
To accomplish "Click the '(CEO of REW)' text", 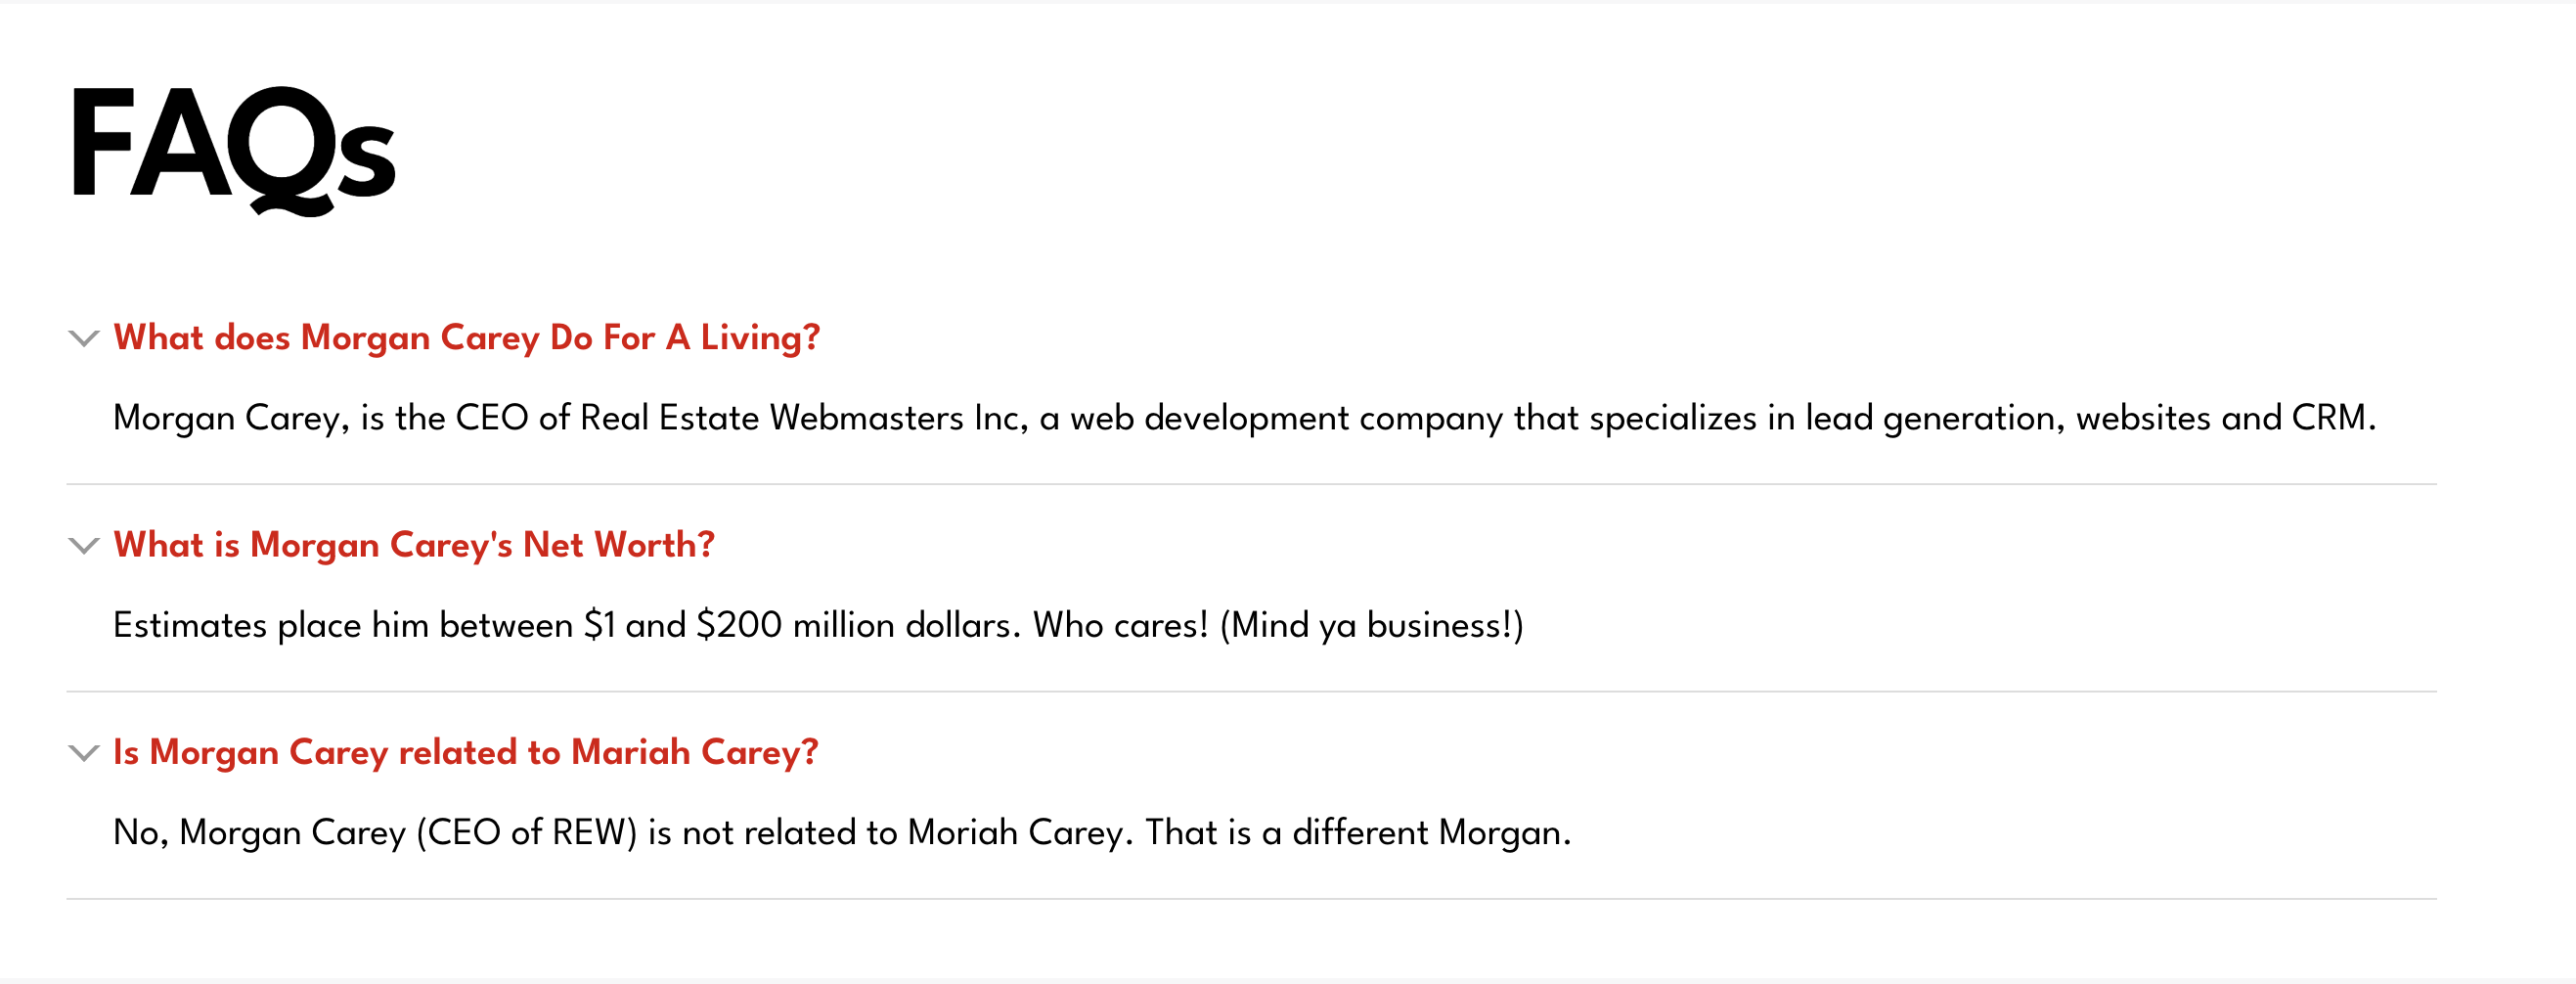I will coord(526,832).
